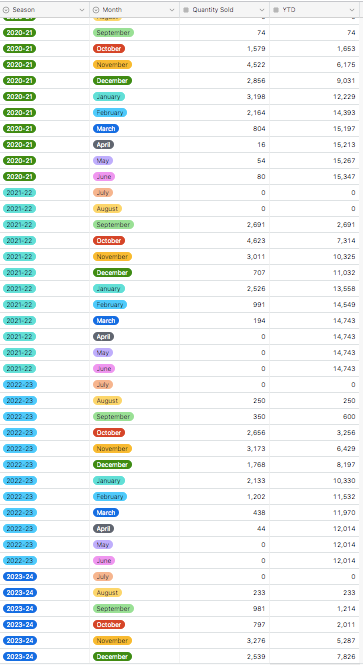This screenshot has height=665, width=363.
Task: Select the pink June pill in season 2021-22
Action: point(104,369)
